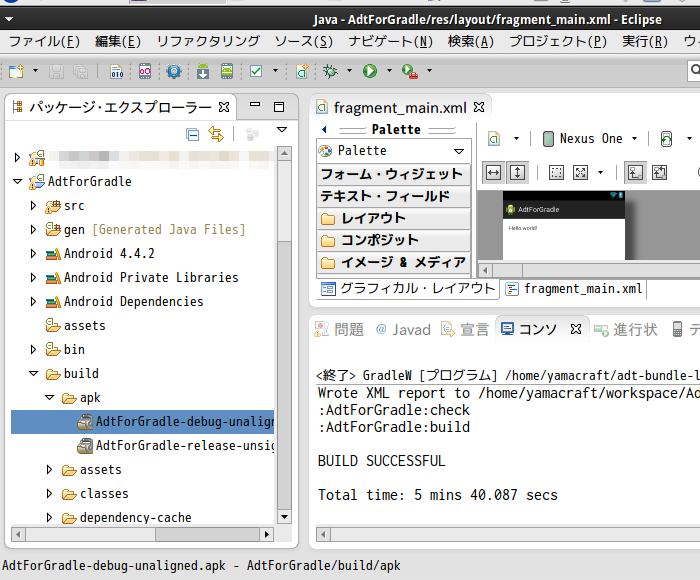Open Lint check dropdown arrow
The width and height of the screenshot is (700, 580).
click(x=275, y=71)
